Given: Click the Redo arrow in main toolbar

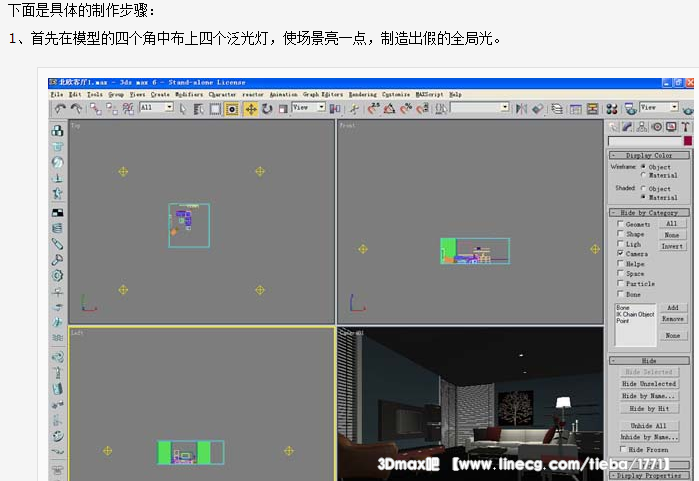Looking at the screenshot, I should (x=76, y=108).
